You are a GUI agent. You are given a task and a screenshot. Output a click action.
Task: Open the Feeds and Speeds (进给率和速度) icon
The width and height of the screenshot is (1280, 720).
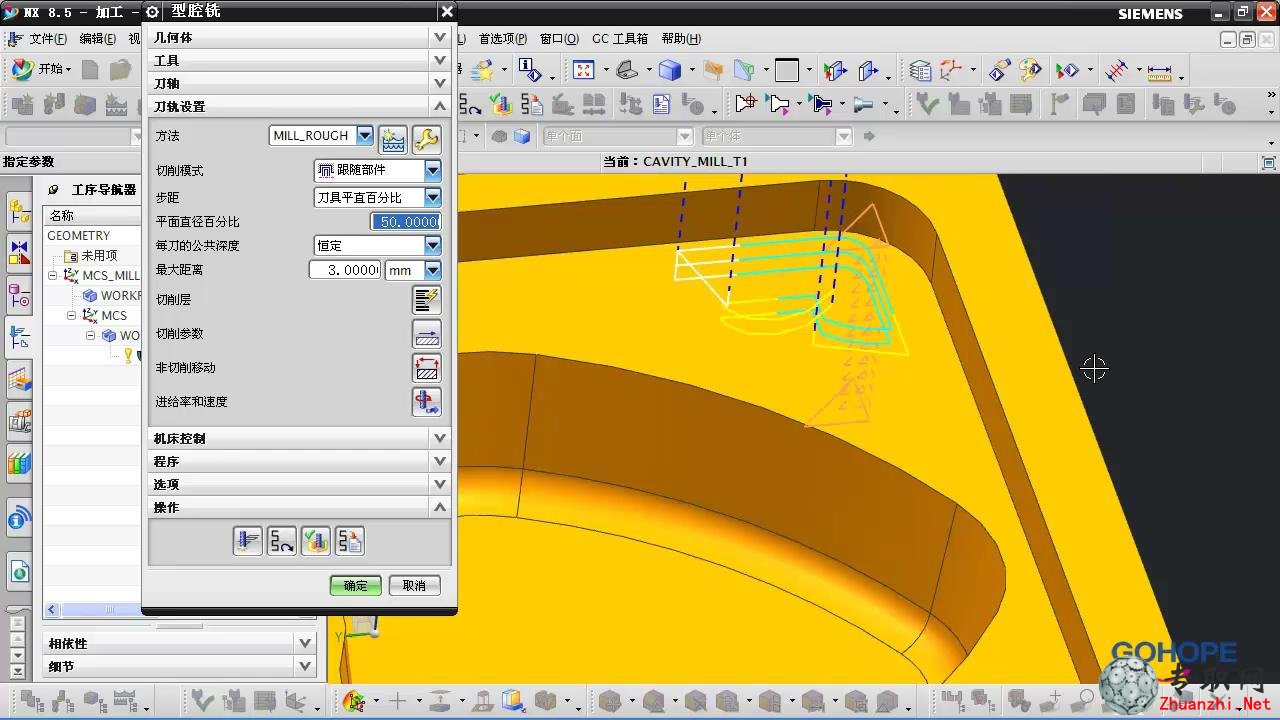(x=427, y=402)
